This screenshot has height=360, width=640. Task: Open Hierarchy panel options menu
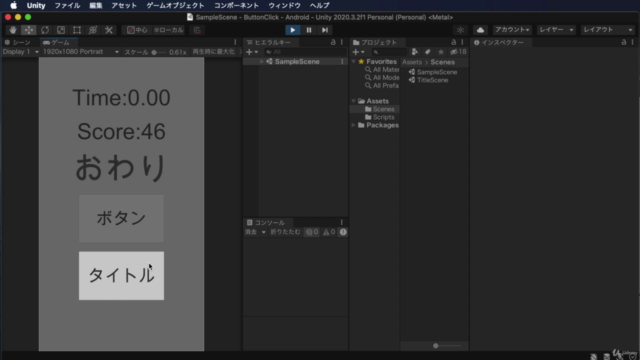(342, 42)
